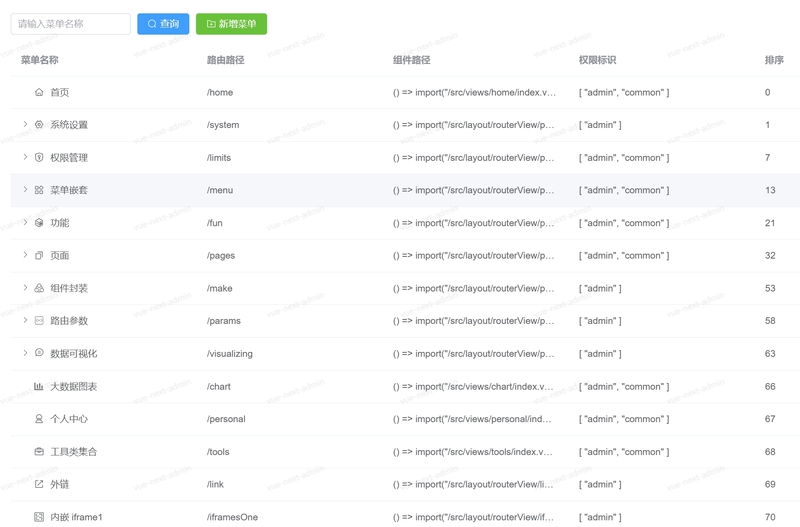Viewport: 800px width, 527px height.
Task: Expand the 系统设置 tree row
Action: pyautogui.click(x=25, y=124)
